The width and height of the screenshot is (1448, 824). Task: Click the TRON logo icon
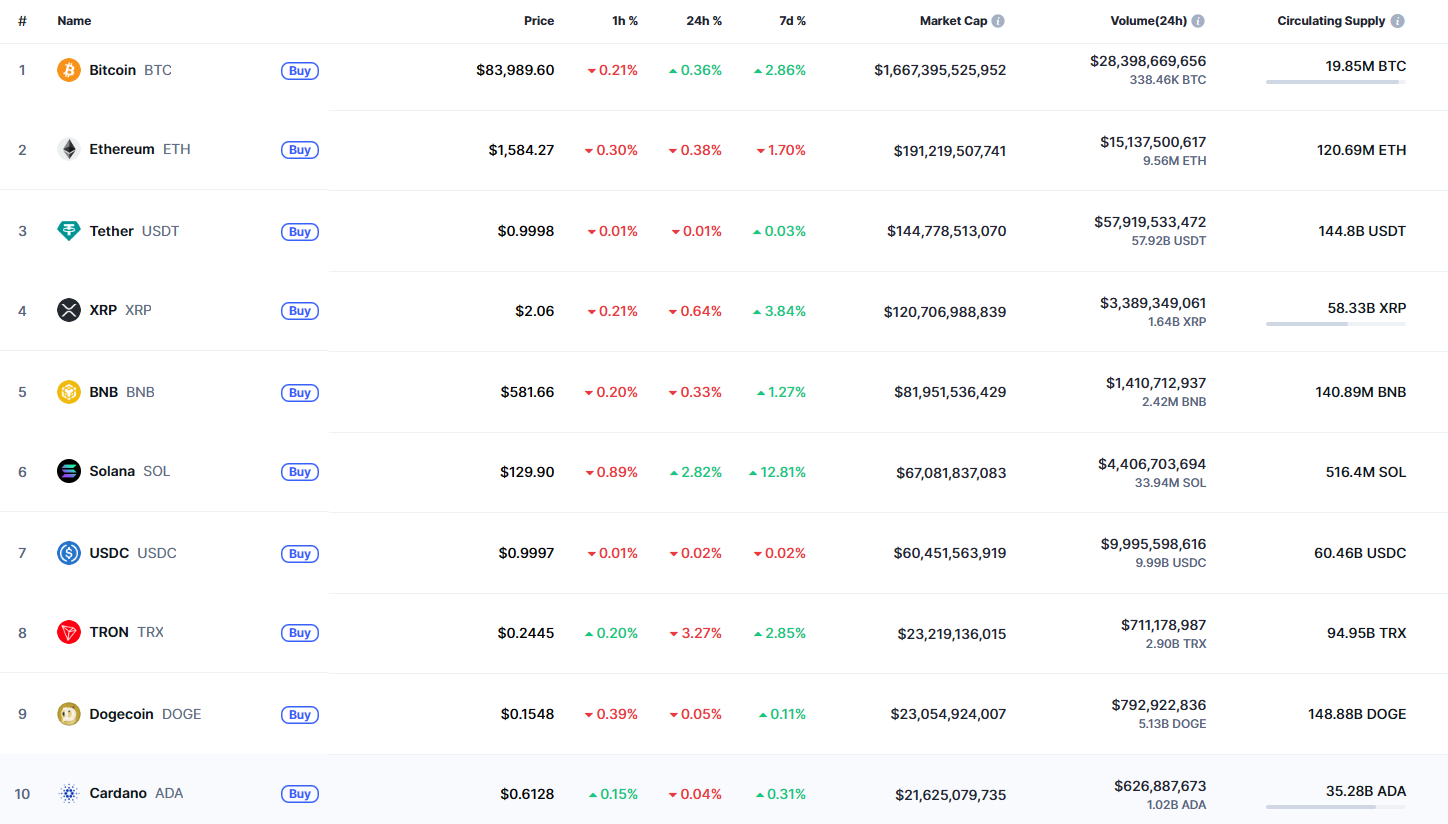pyautogui.click(x=69, y=632)
